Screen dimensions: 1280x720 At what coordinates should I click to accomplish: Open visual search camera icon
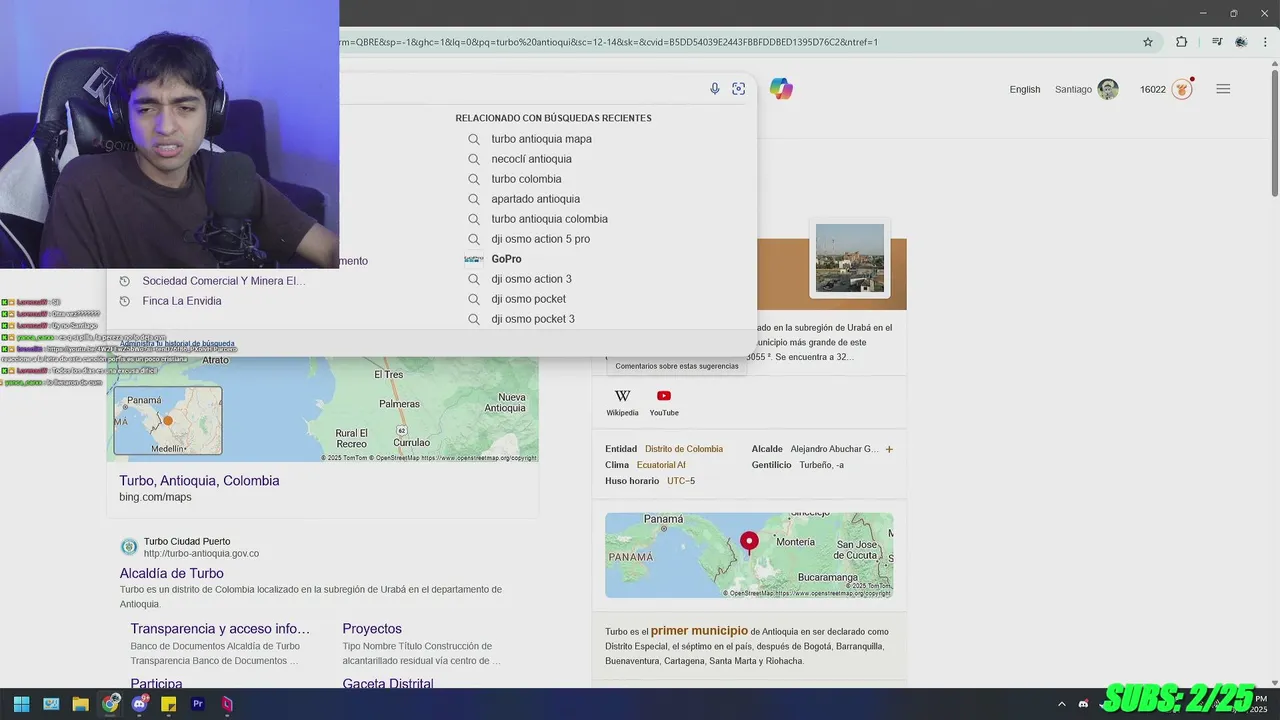click(739, 89)
